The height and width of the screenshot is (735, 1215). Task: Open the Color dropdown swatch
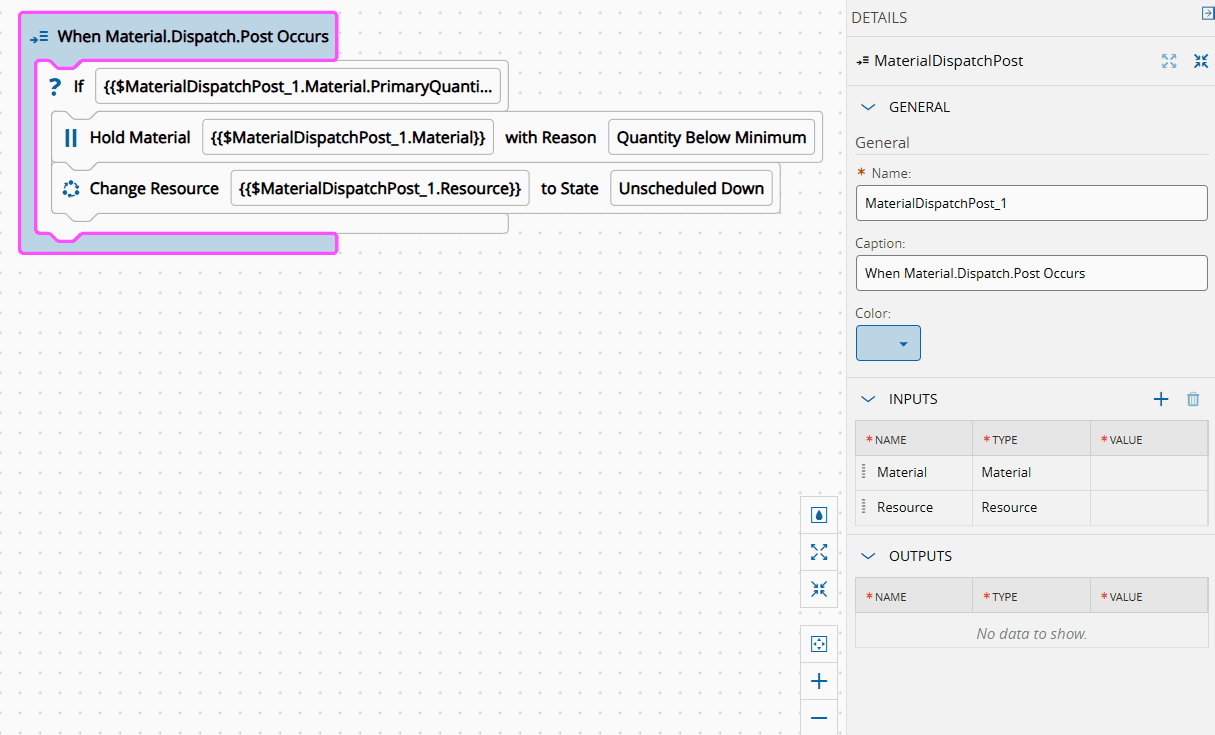pos(888,343)
